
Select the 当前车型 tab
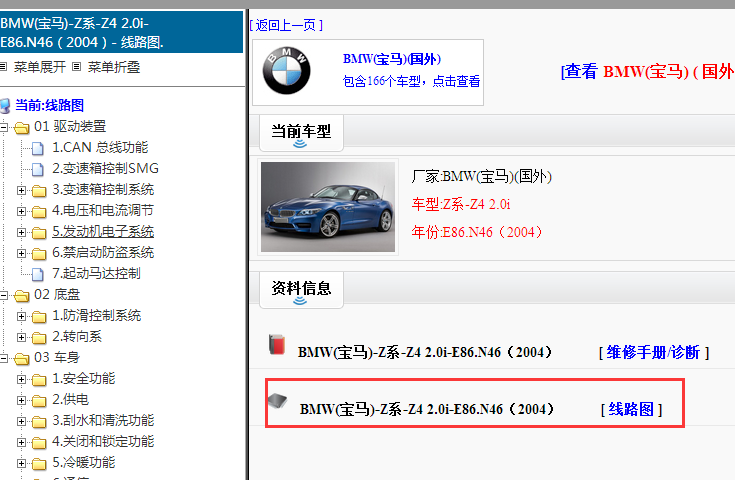click(x=301, y=133)
